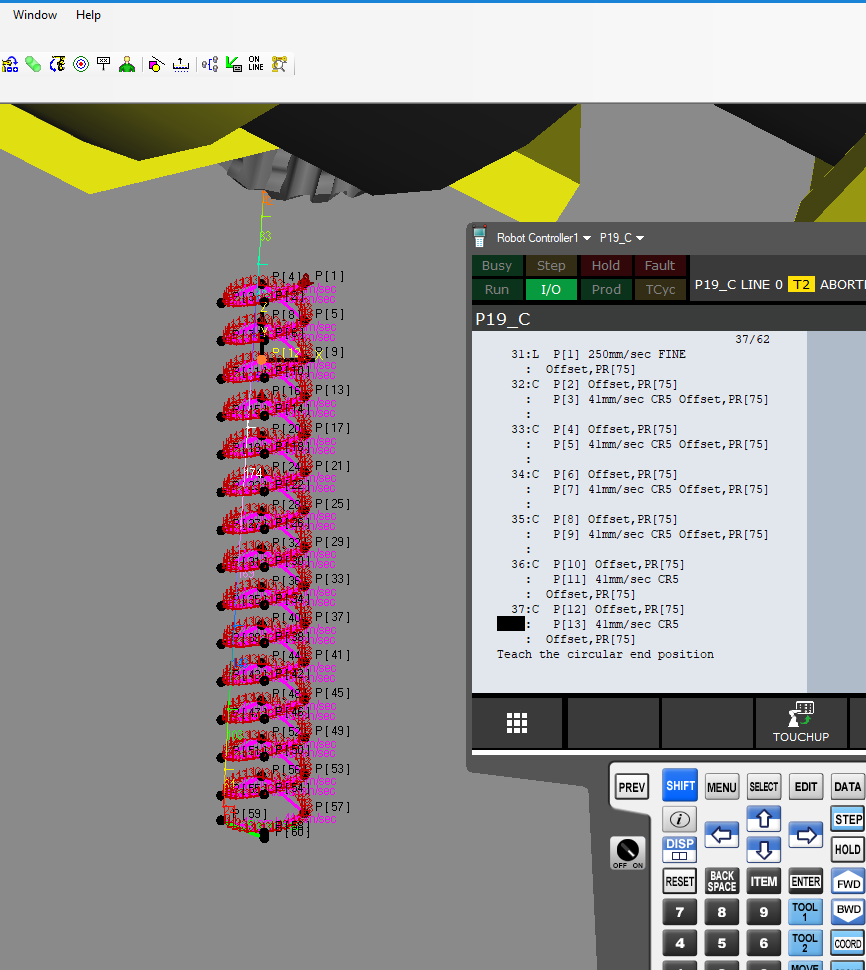Open the Window menu
Viewport: 866px width, 970px height.
35,15
